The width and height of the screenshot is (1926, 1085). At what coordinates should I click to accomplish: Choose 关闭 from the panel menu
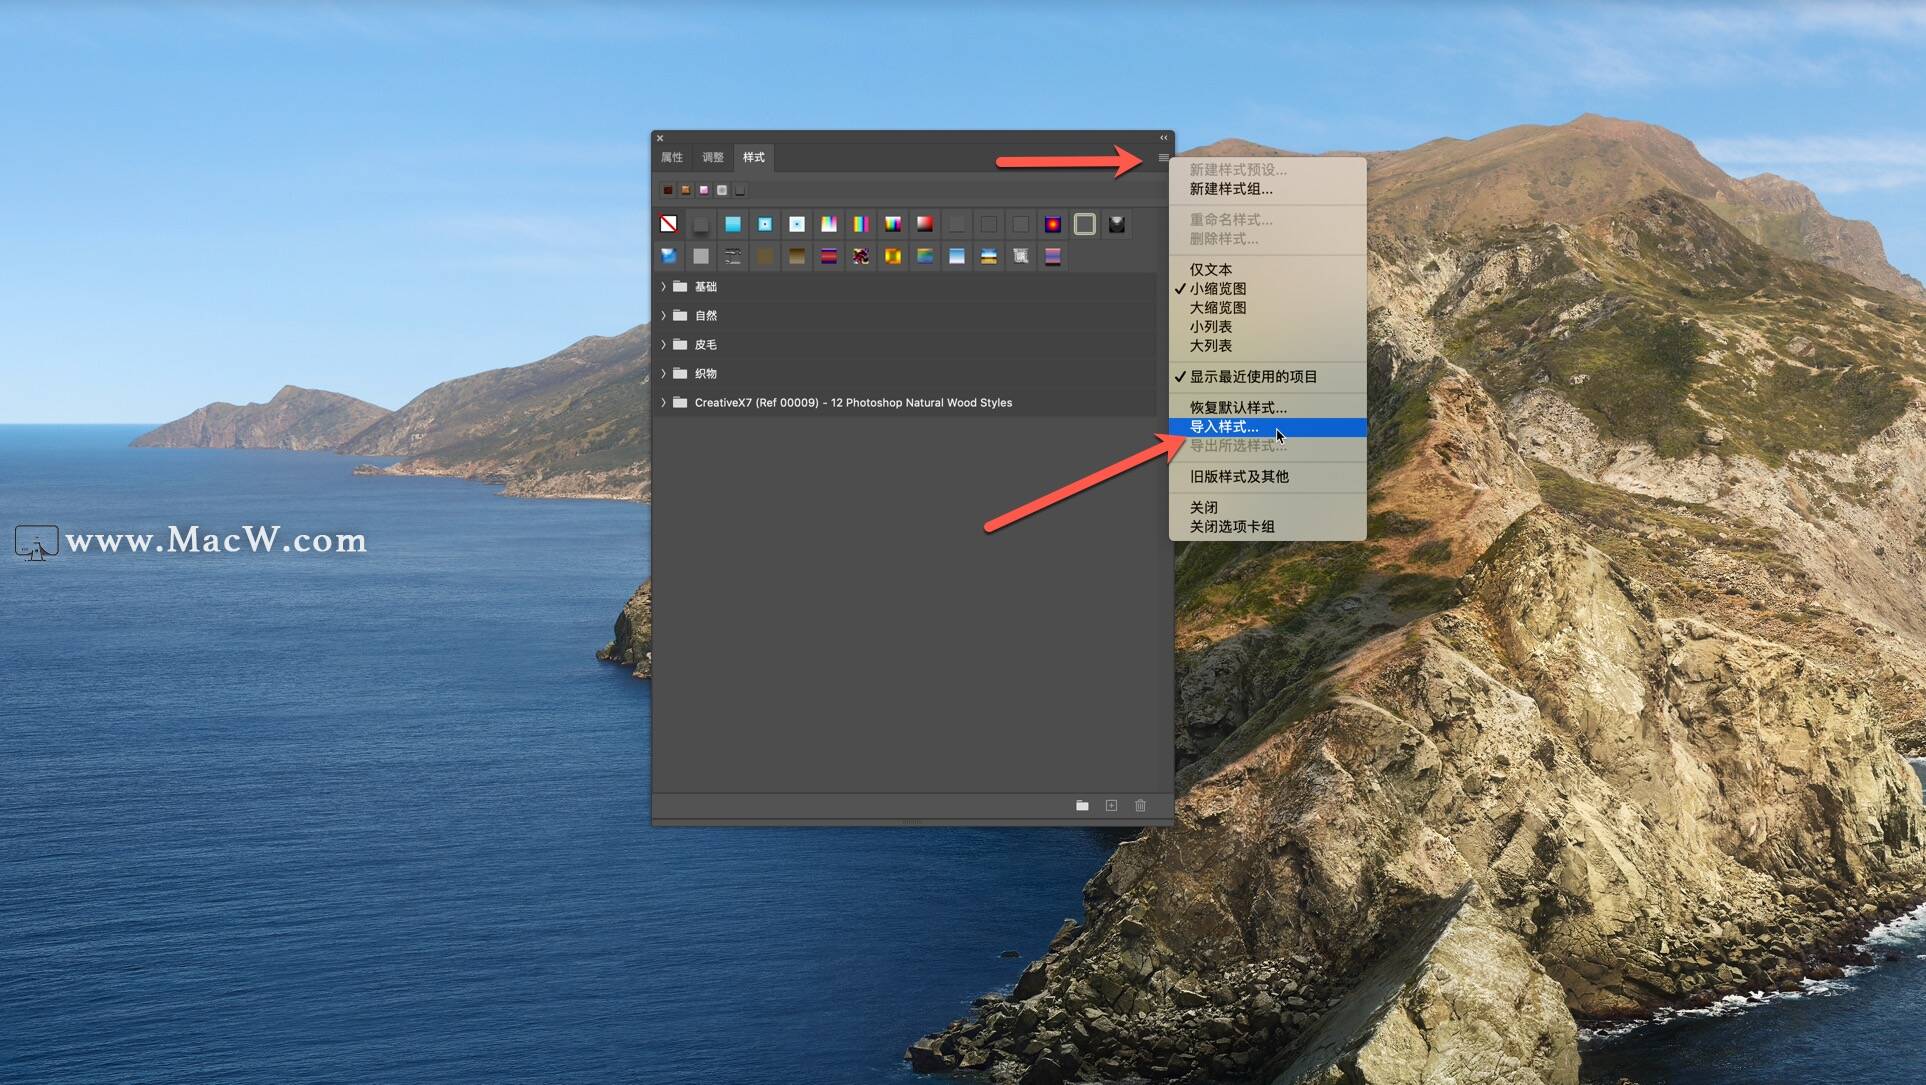click(1267, 507)
